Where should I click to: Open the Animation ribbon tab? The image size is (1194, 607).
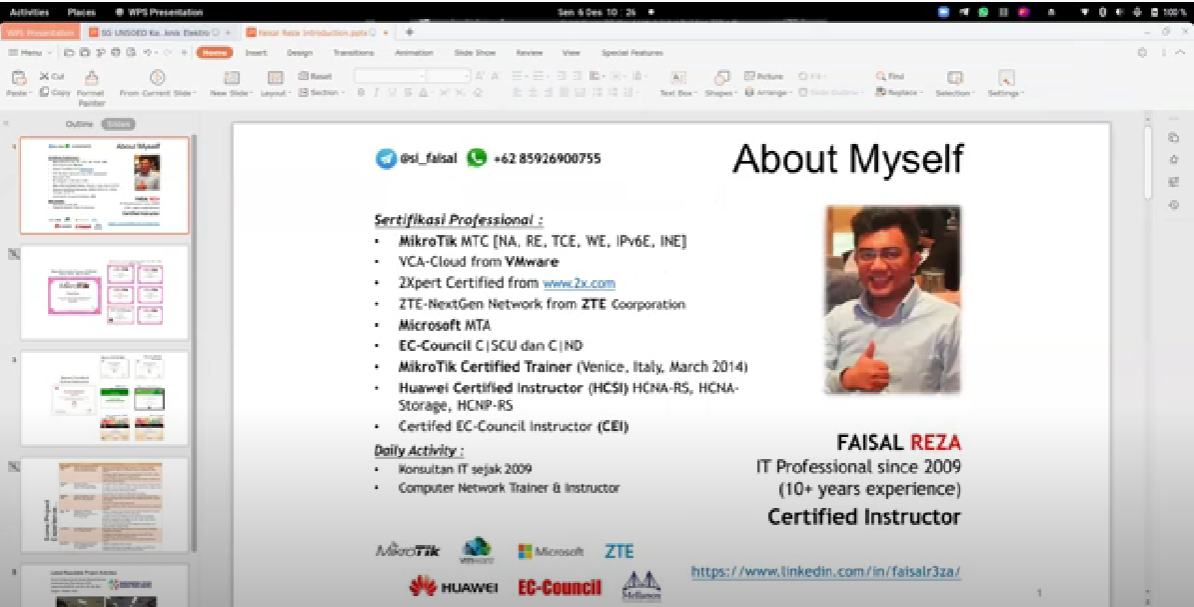tap(413, 53)
